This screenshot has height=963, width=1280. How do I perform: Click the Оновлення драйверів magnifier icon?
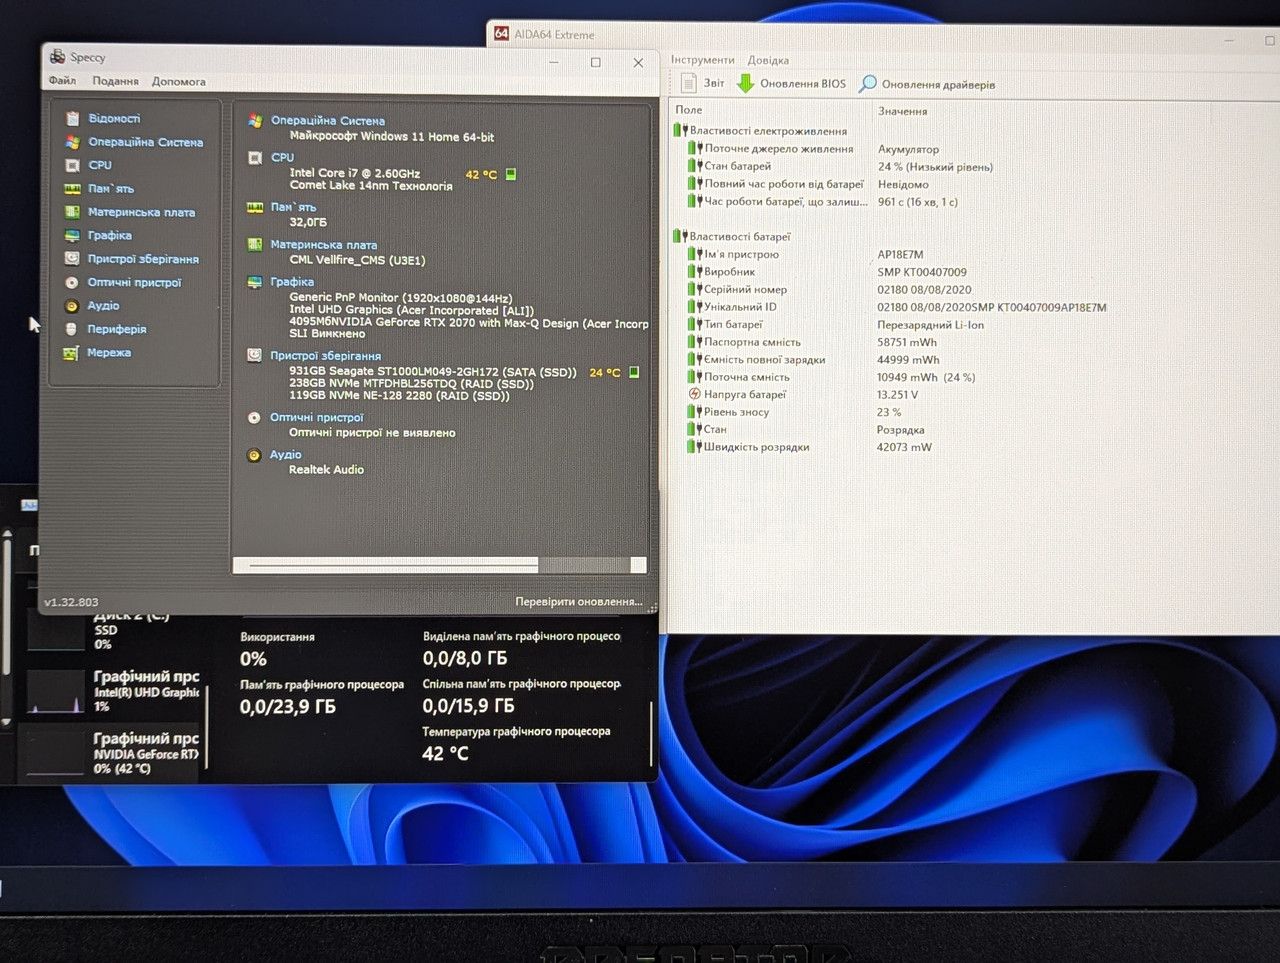(x=868, y=83)
